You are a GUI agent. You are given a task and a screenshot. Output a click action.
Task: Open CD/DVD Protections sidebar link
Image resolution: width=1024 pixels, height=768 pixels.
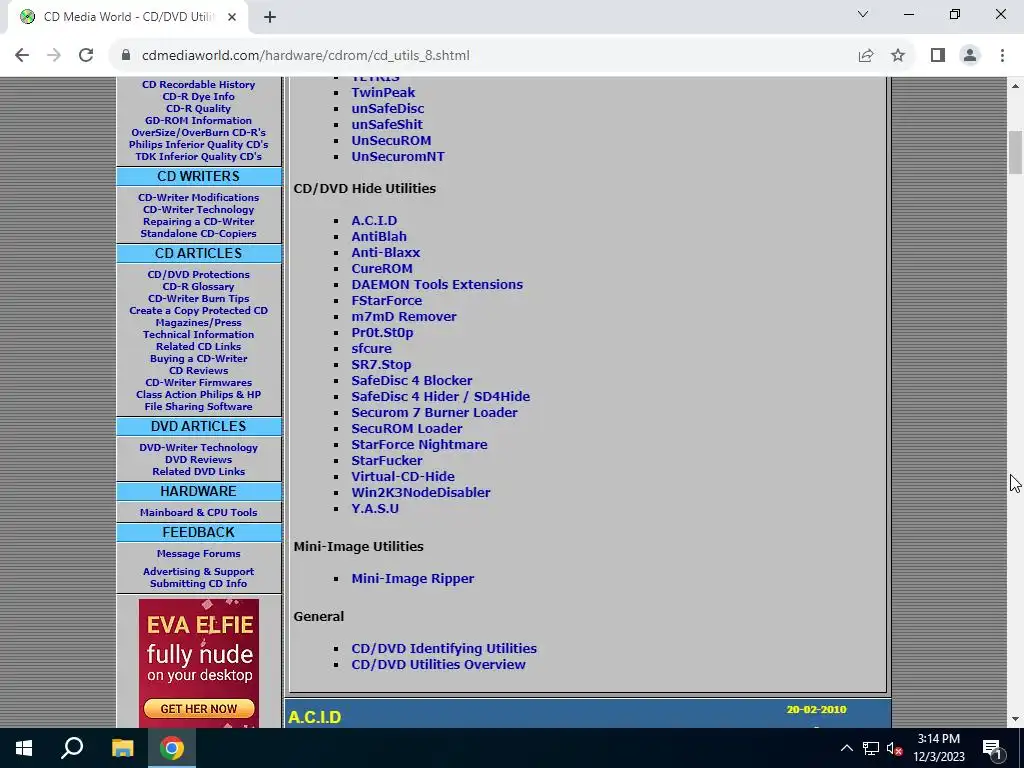click(199, 275)
